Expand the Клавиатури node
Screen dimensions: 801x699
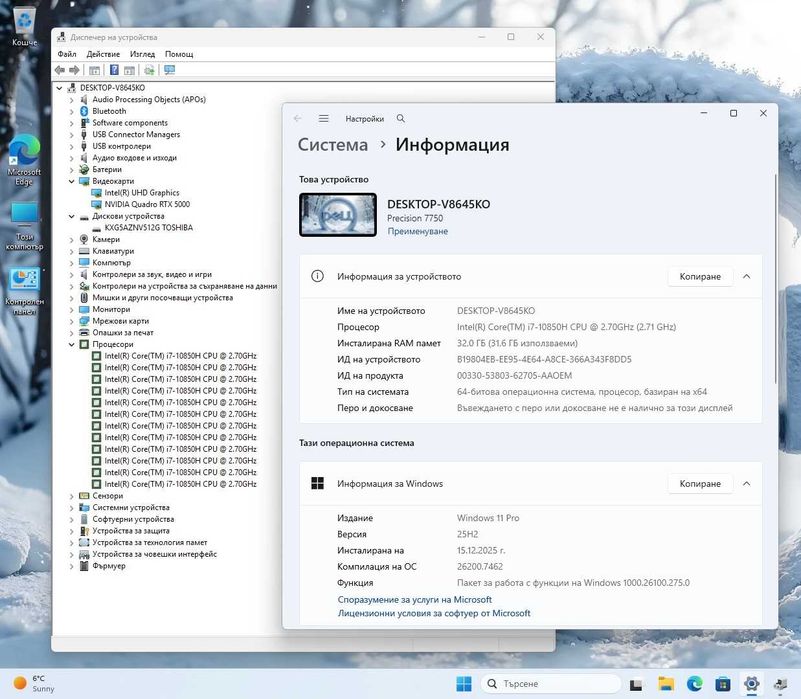pos(72,251)
